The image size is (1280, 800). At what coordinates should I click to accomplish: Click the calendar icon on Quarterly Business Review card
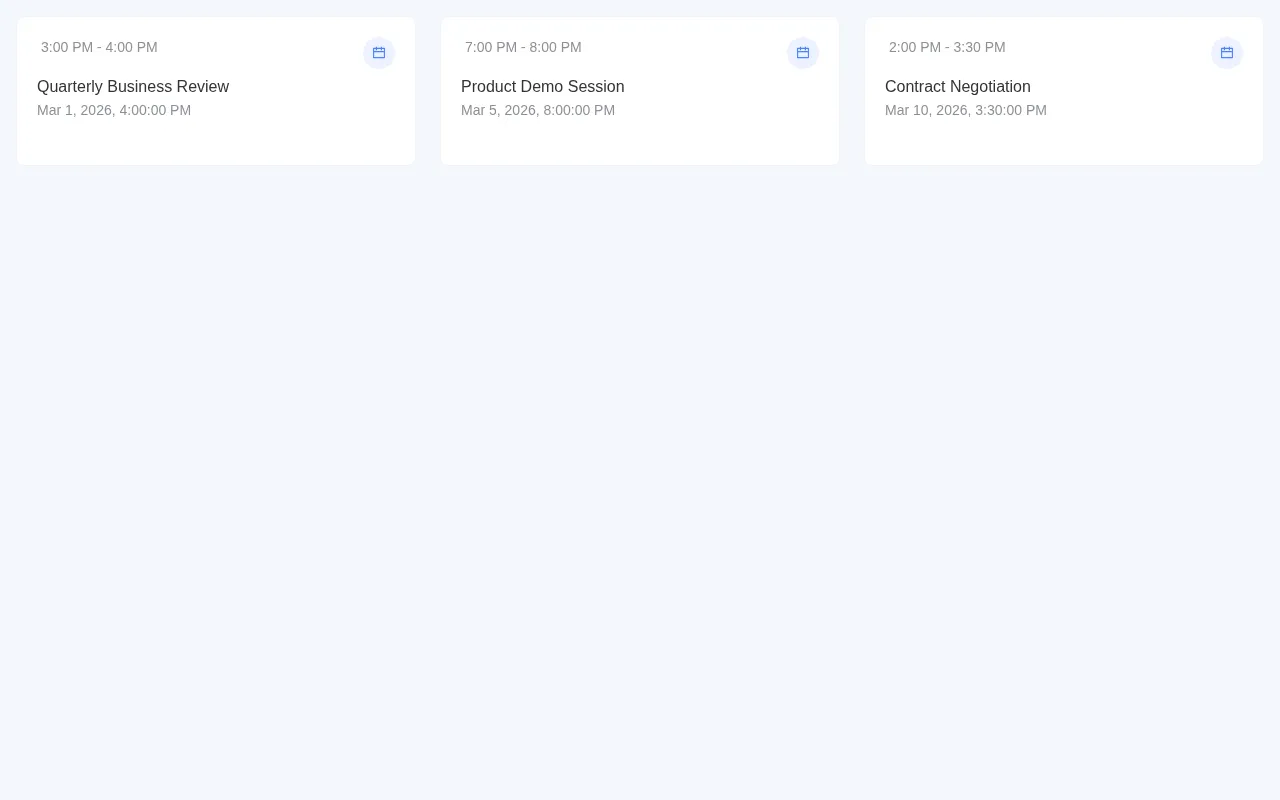click(x=379, y=52)
